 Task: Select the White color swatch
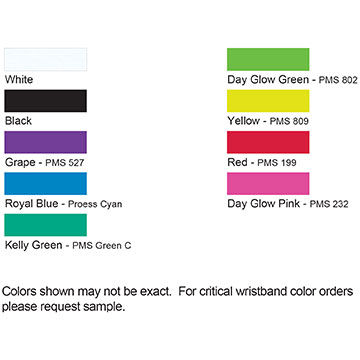(46, 60)
